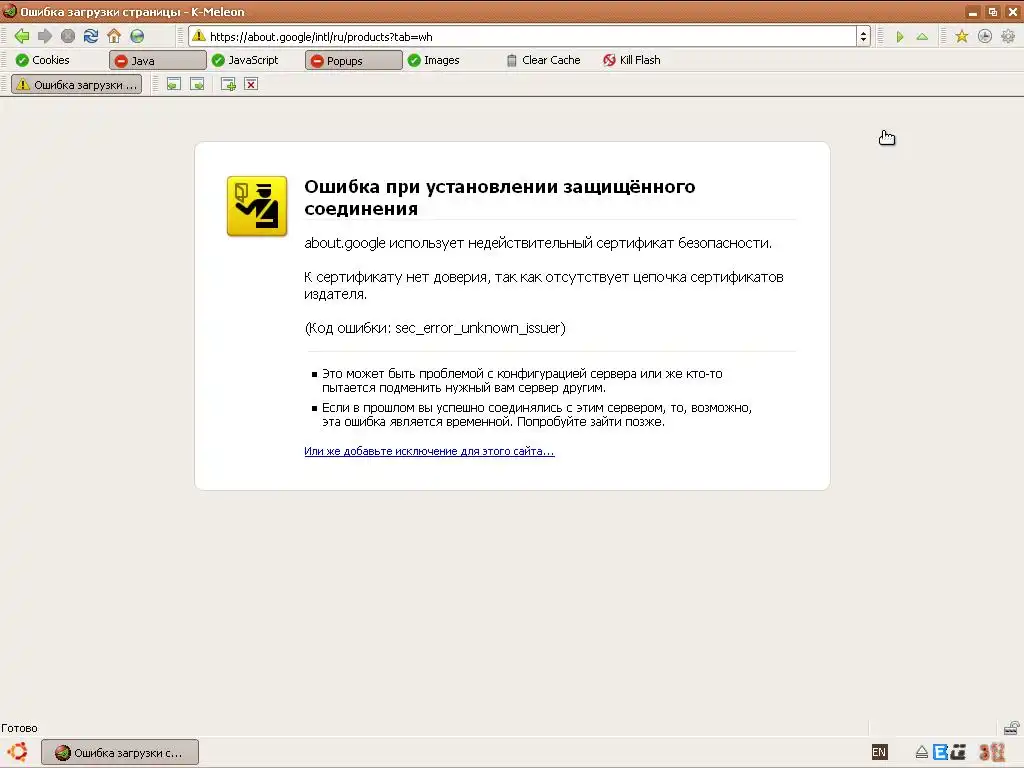
Task: Close the K-Meleon window
Action: click(x=1013, y=12)
